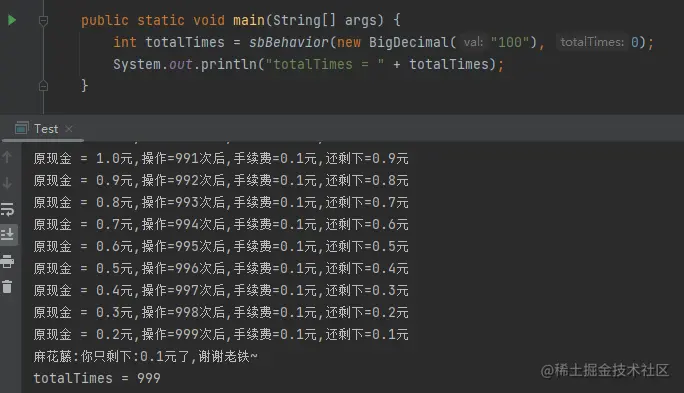Screen dimensions: 684x393
Task: Select output line with 操作=993次后
Action: [221, 202]
